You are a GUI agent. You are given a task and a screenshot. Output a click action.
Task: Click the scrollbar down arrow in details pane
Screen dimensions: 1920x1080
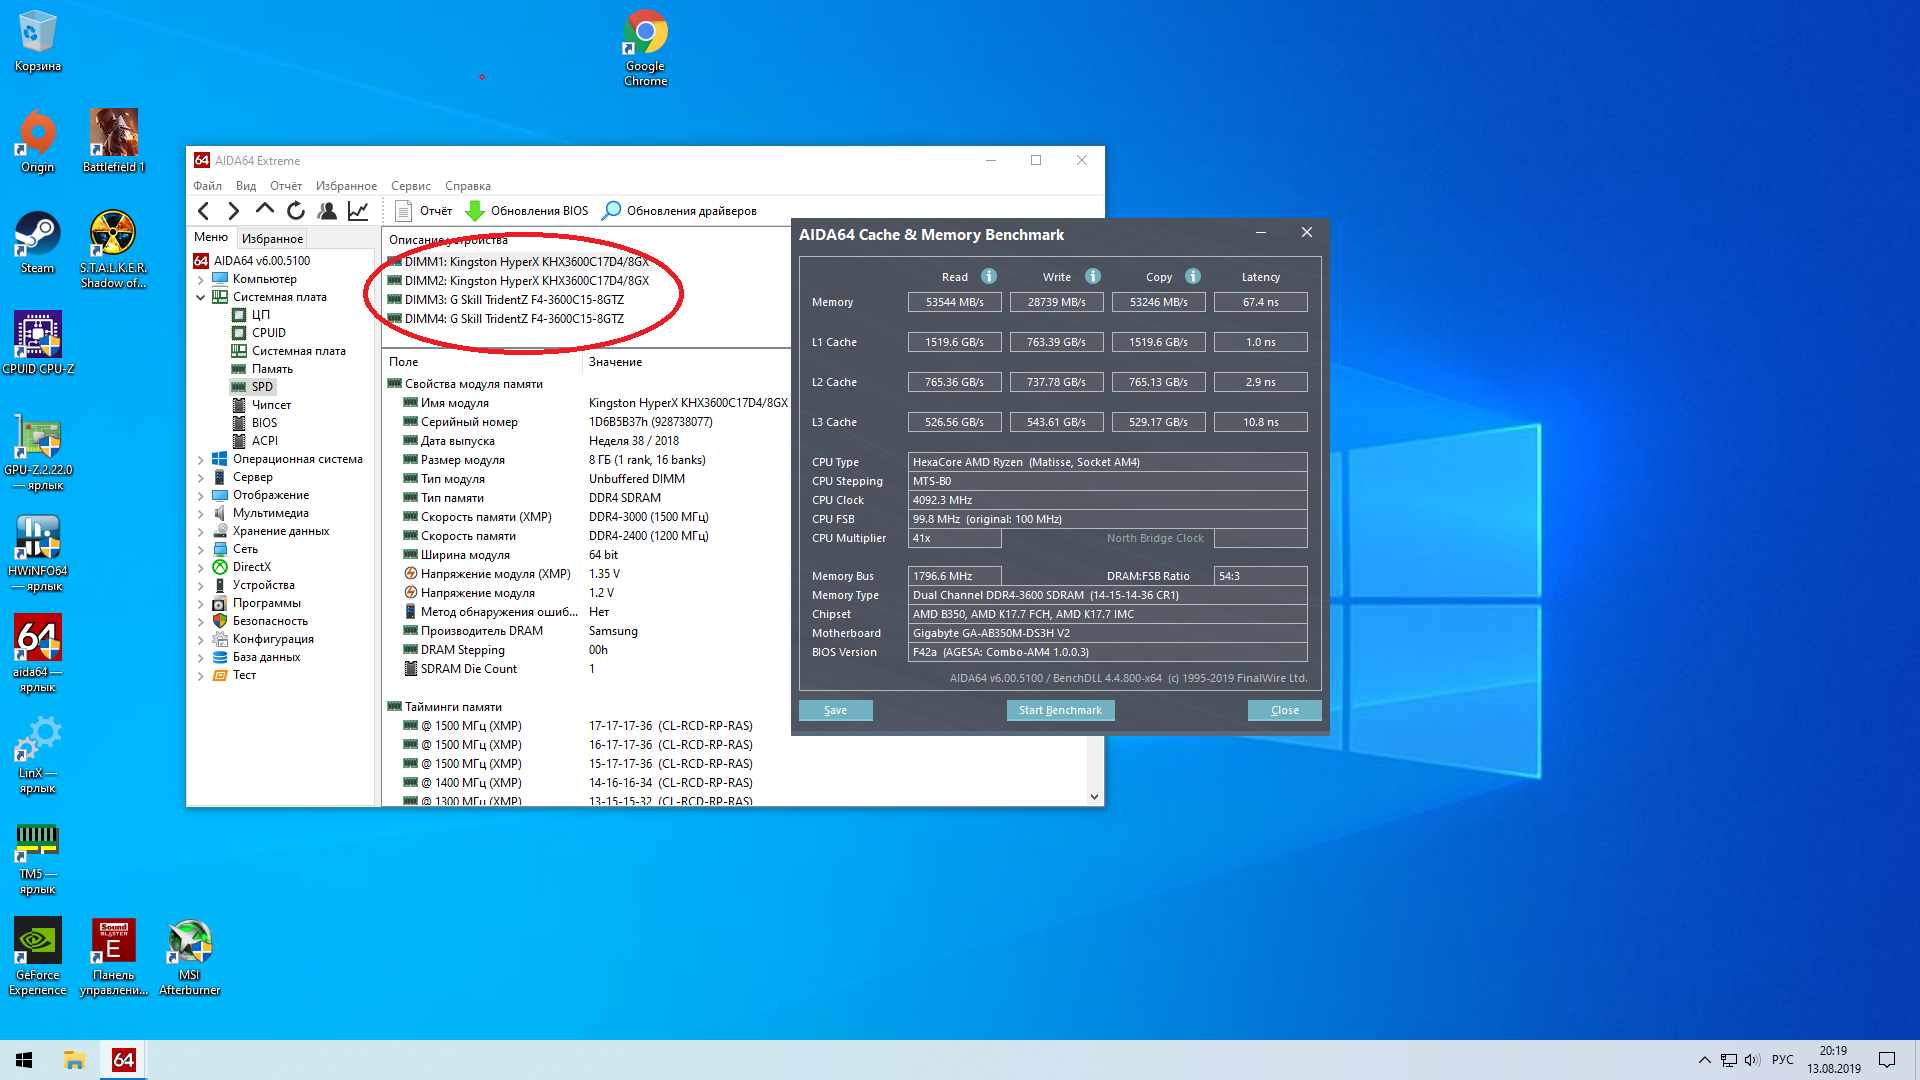(x=1094, y=797)
